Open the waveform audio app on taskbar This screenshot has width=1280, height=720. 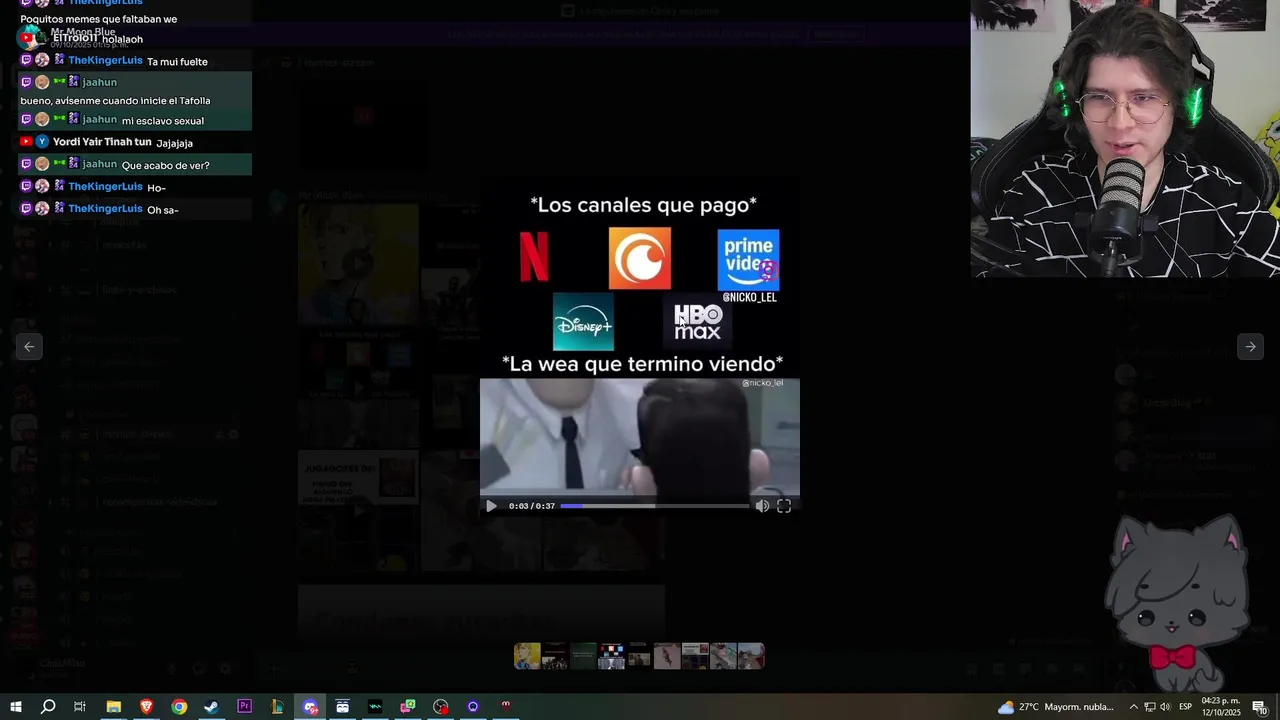[x=375, y=707]
